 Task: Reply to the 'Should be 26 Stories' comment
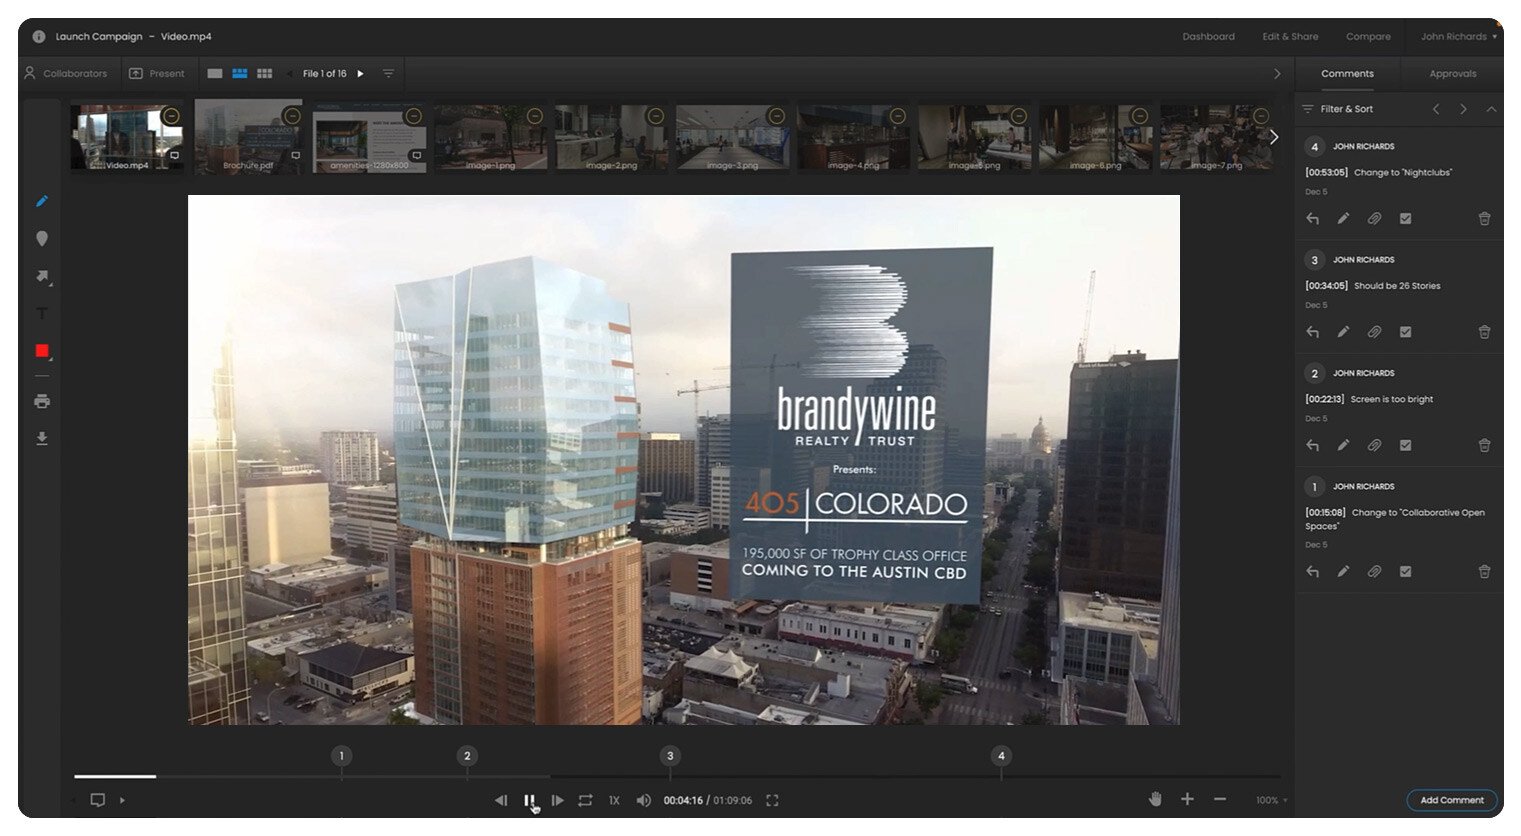(x=1313, y=332)
